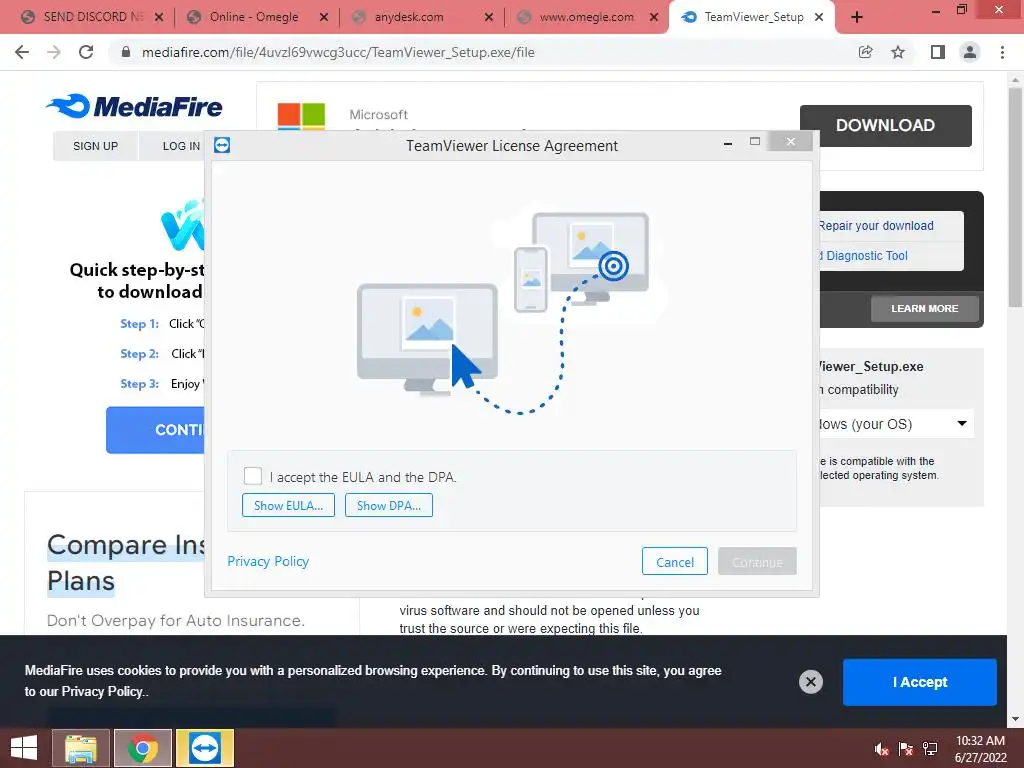Click the MediaFire logo
Image resolution: width=1024 pixels, height=768 pixels.
tap(135, 106)
